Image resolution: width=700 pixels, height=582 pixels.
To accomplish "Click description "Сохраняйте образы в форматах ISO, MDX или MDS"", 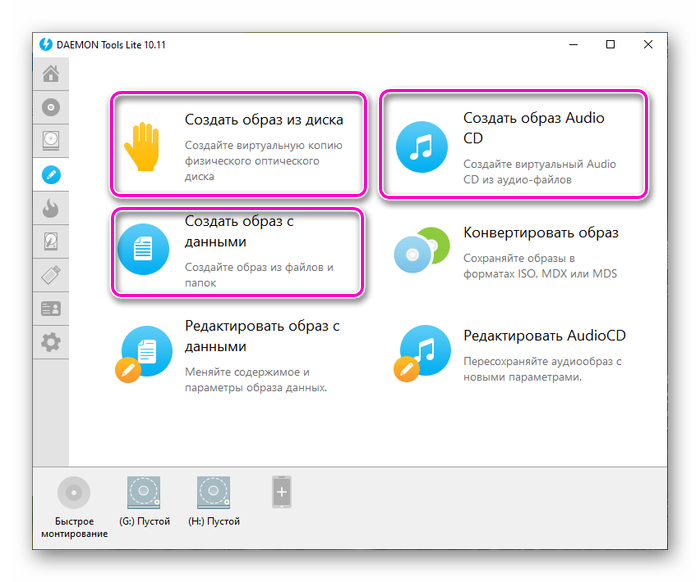I will pyautogui.click(x=540, y=266).
